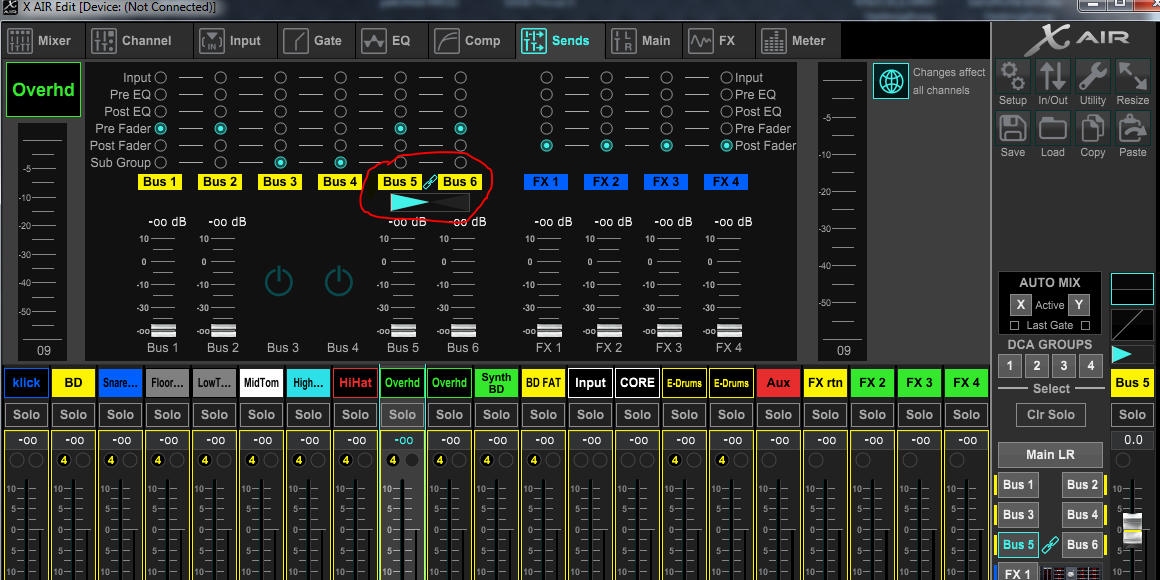Click the Bus 1 send fader handle
Image resolution: width=1160 pixels, height=580 pixels.
pos(163,330)
